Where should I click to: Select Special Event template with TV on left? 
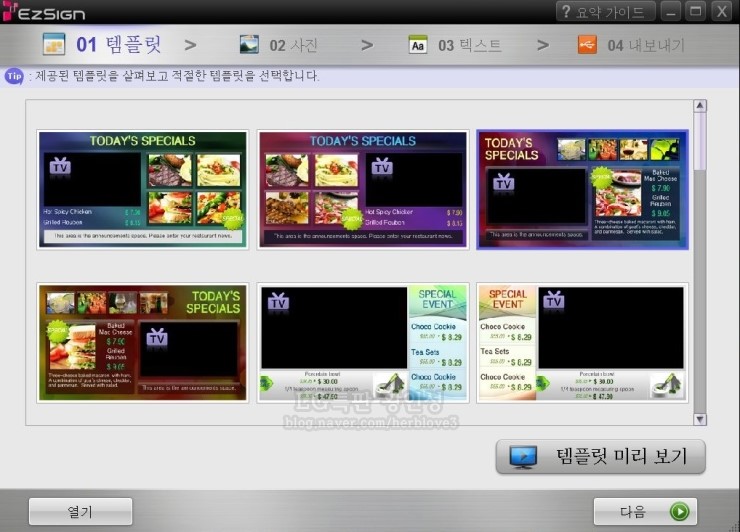pyautogui.click(x=363, y=343)
